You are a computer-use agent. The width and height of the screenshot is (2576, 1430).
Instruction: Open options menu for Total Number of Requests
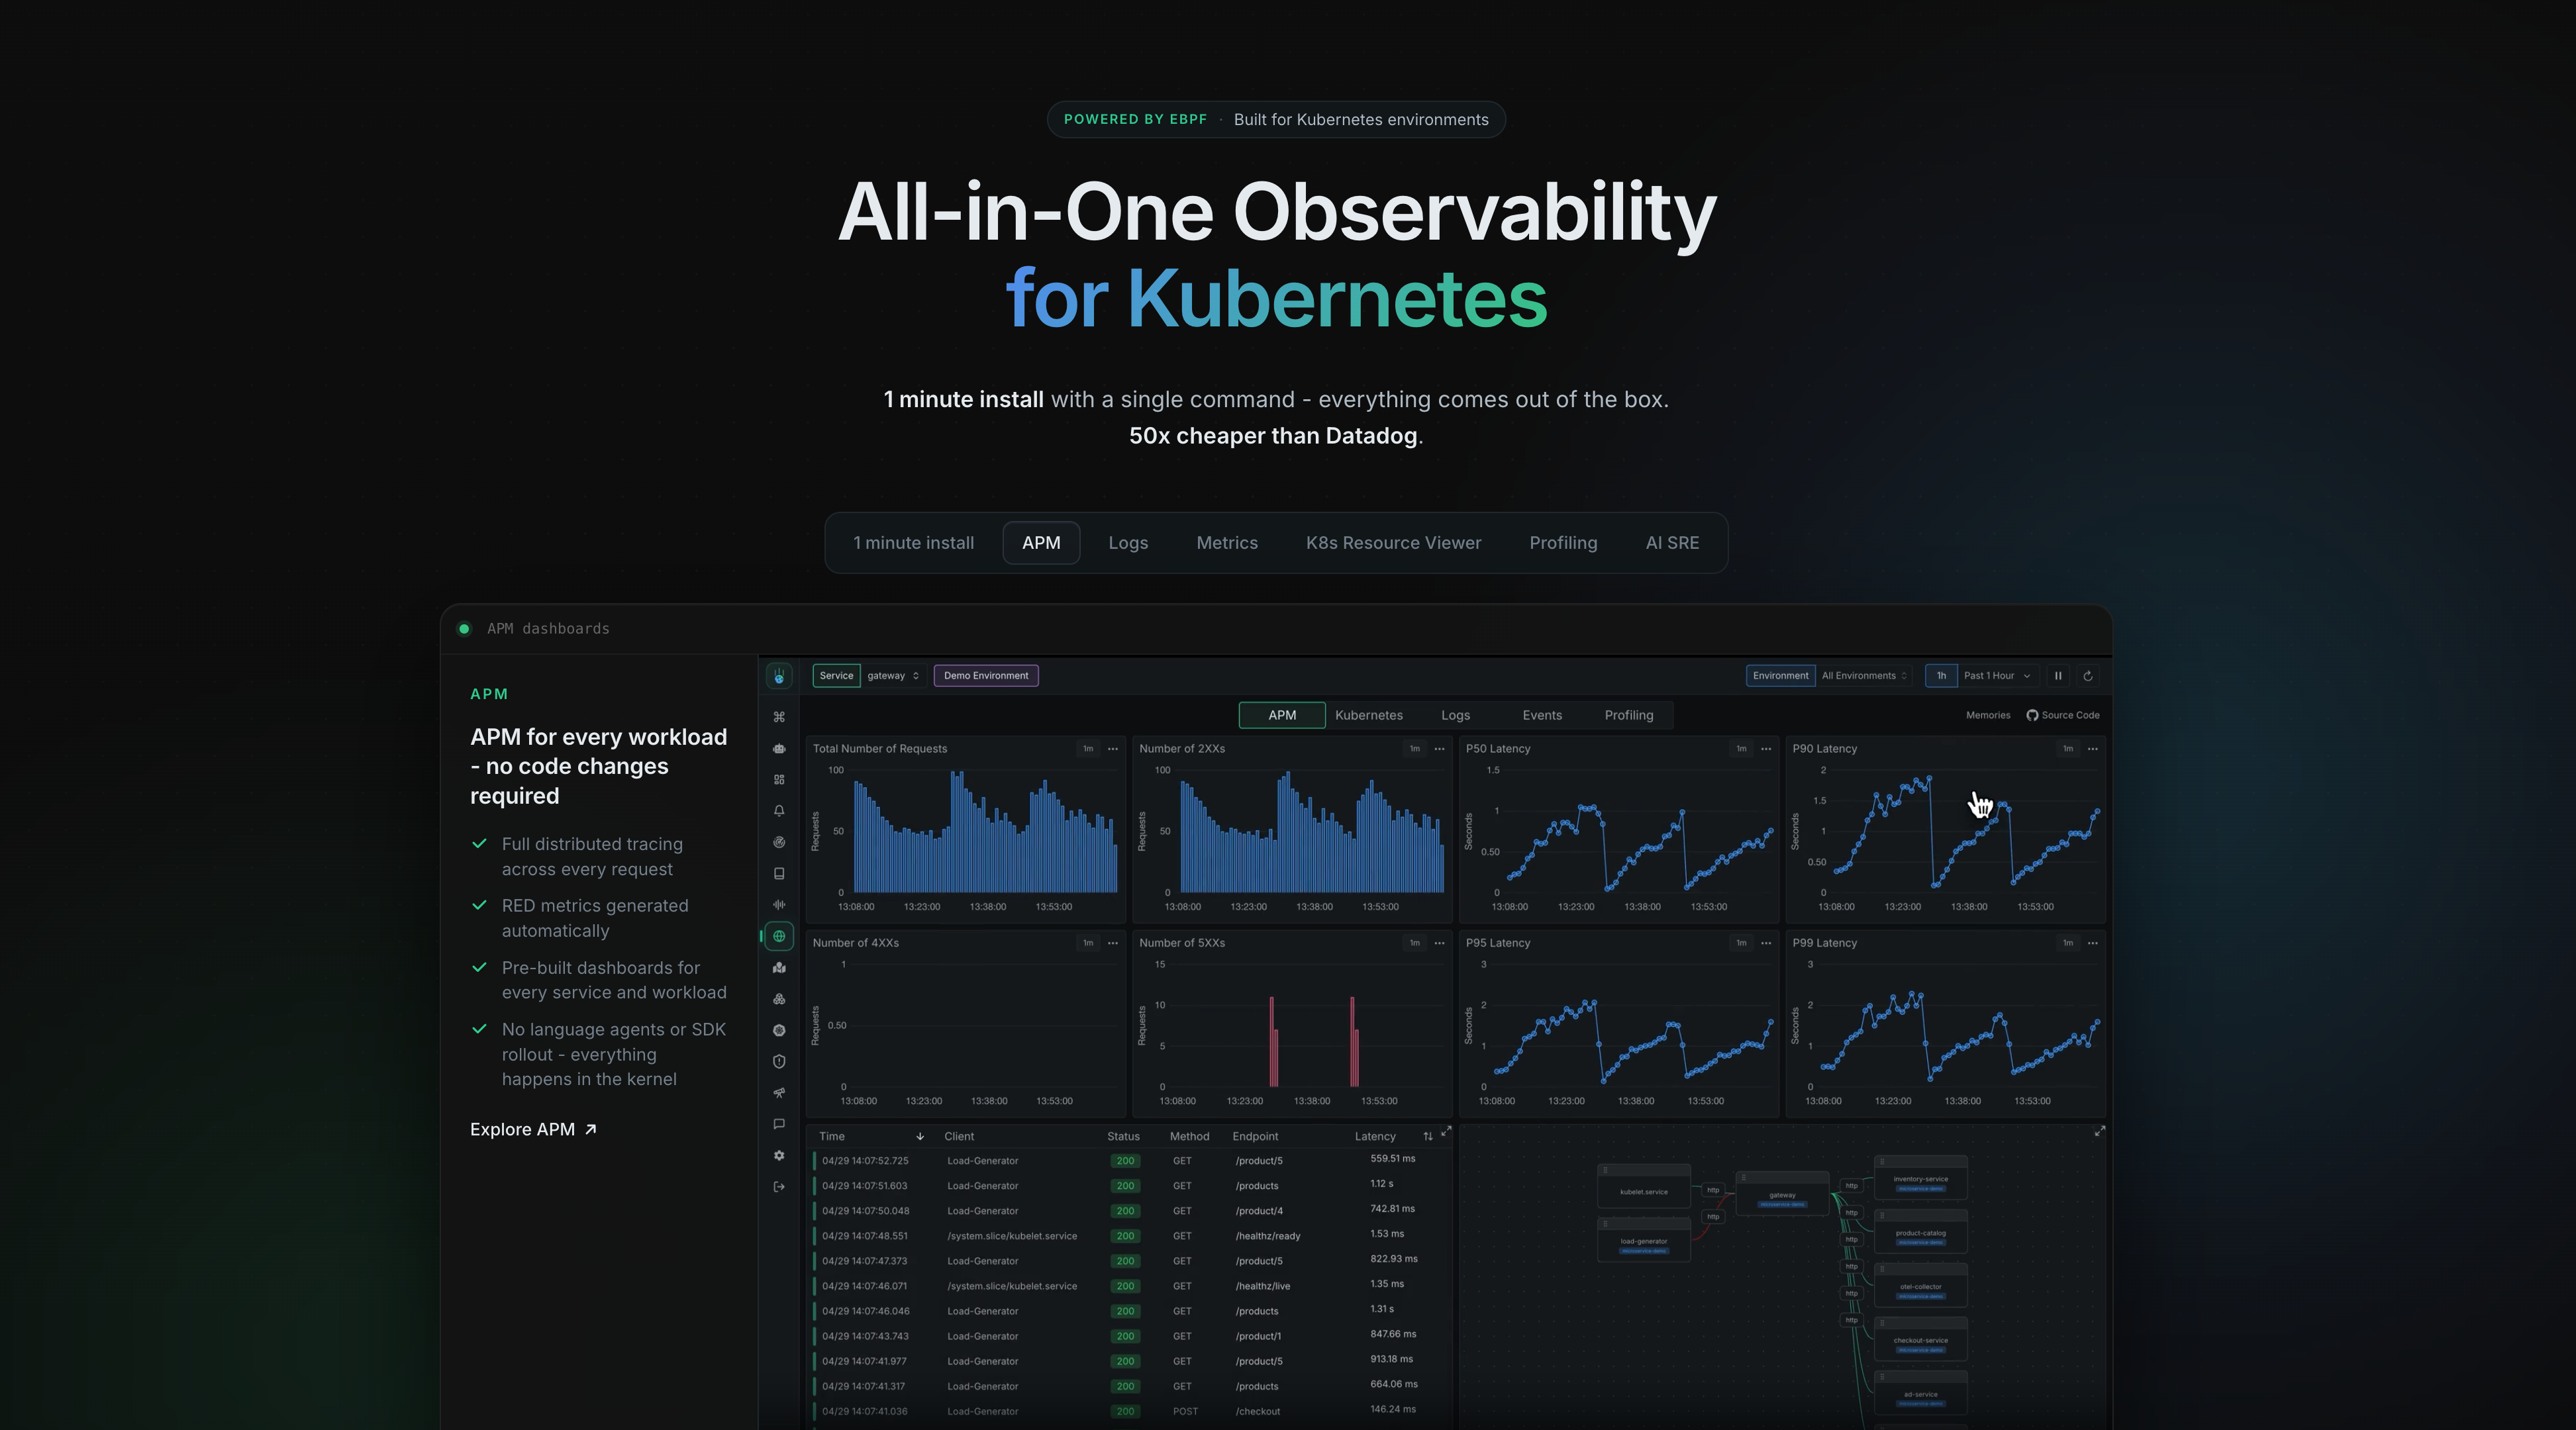1113,749
